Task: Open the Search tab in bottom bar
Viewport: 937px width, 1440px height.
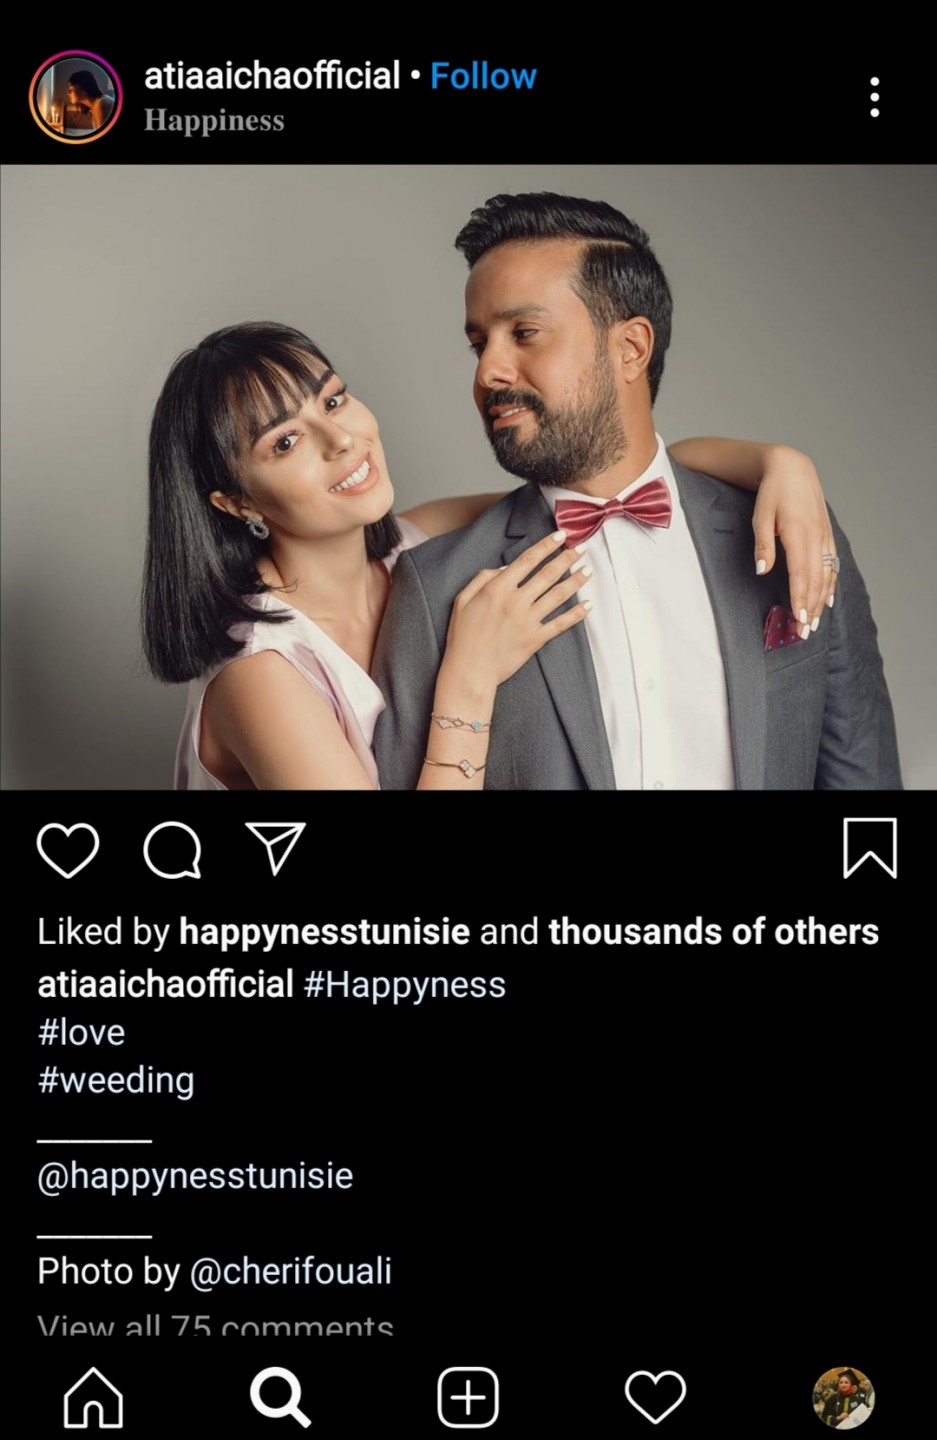Action: [280, 1397]
